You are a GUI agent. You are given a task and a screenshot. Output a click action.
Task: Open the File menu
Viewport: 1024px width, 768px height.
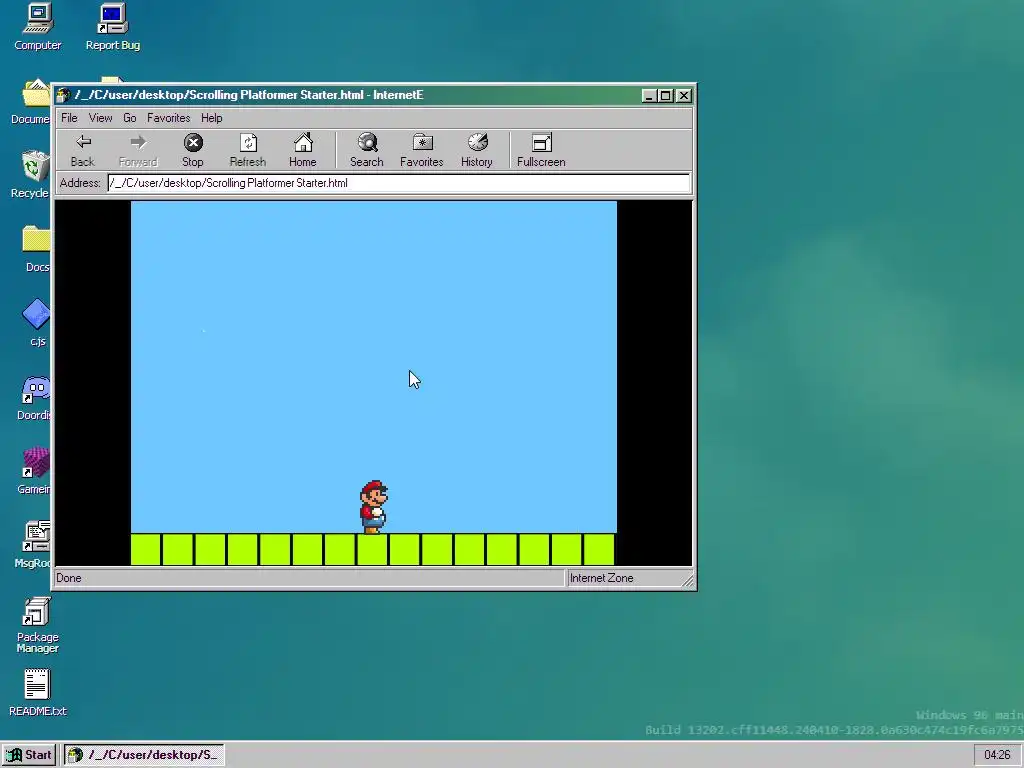[x=69, y=118]
